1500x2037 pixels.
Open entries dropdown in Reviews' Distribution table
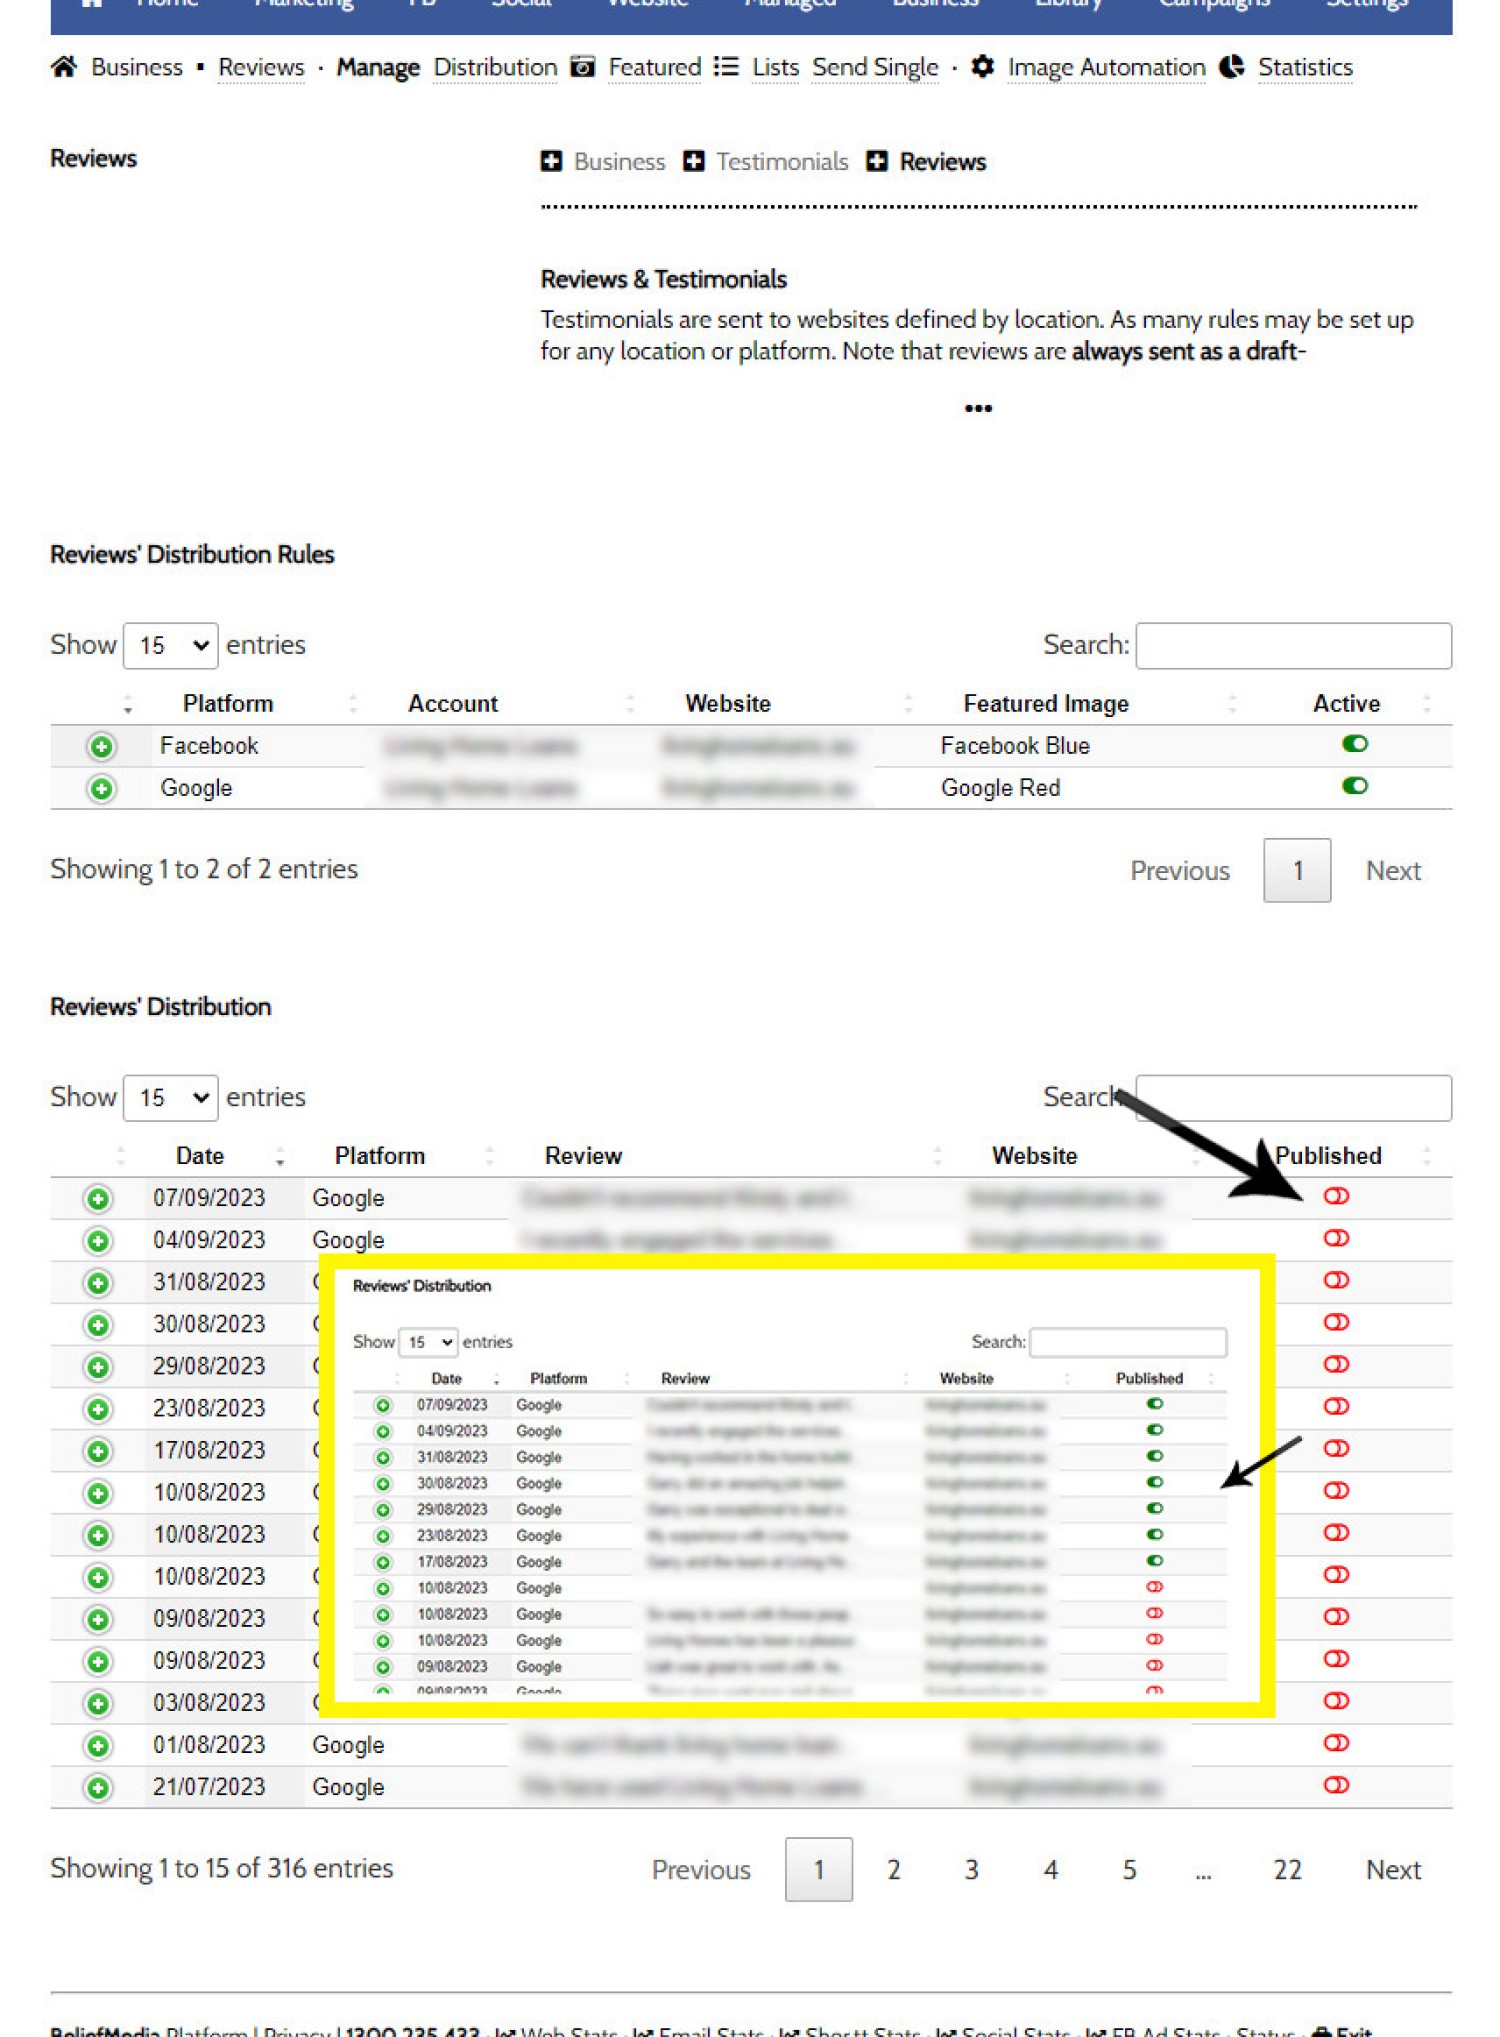[171, 1098]
